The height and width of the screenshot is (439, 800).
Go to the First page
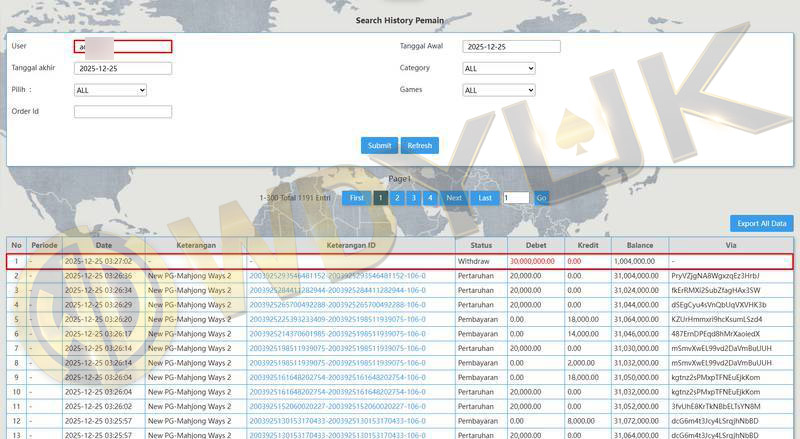click(x=356, y=198)
